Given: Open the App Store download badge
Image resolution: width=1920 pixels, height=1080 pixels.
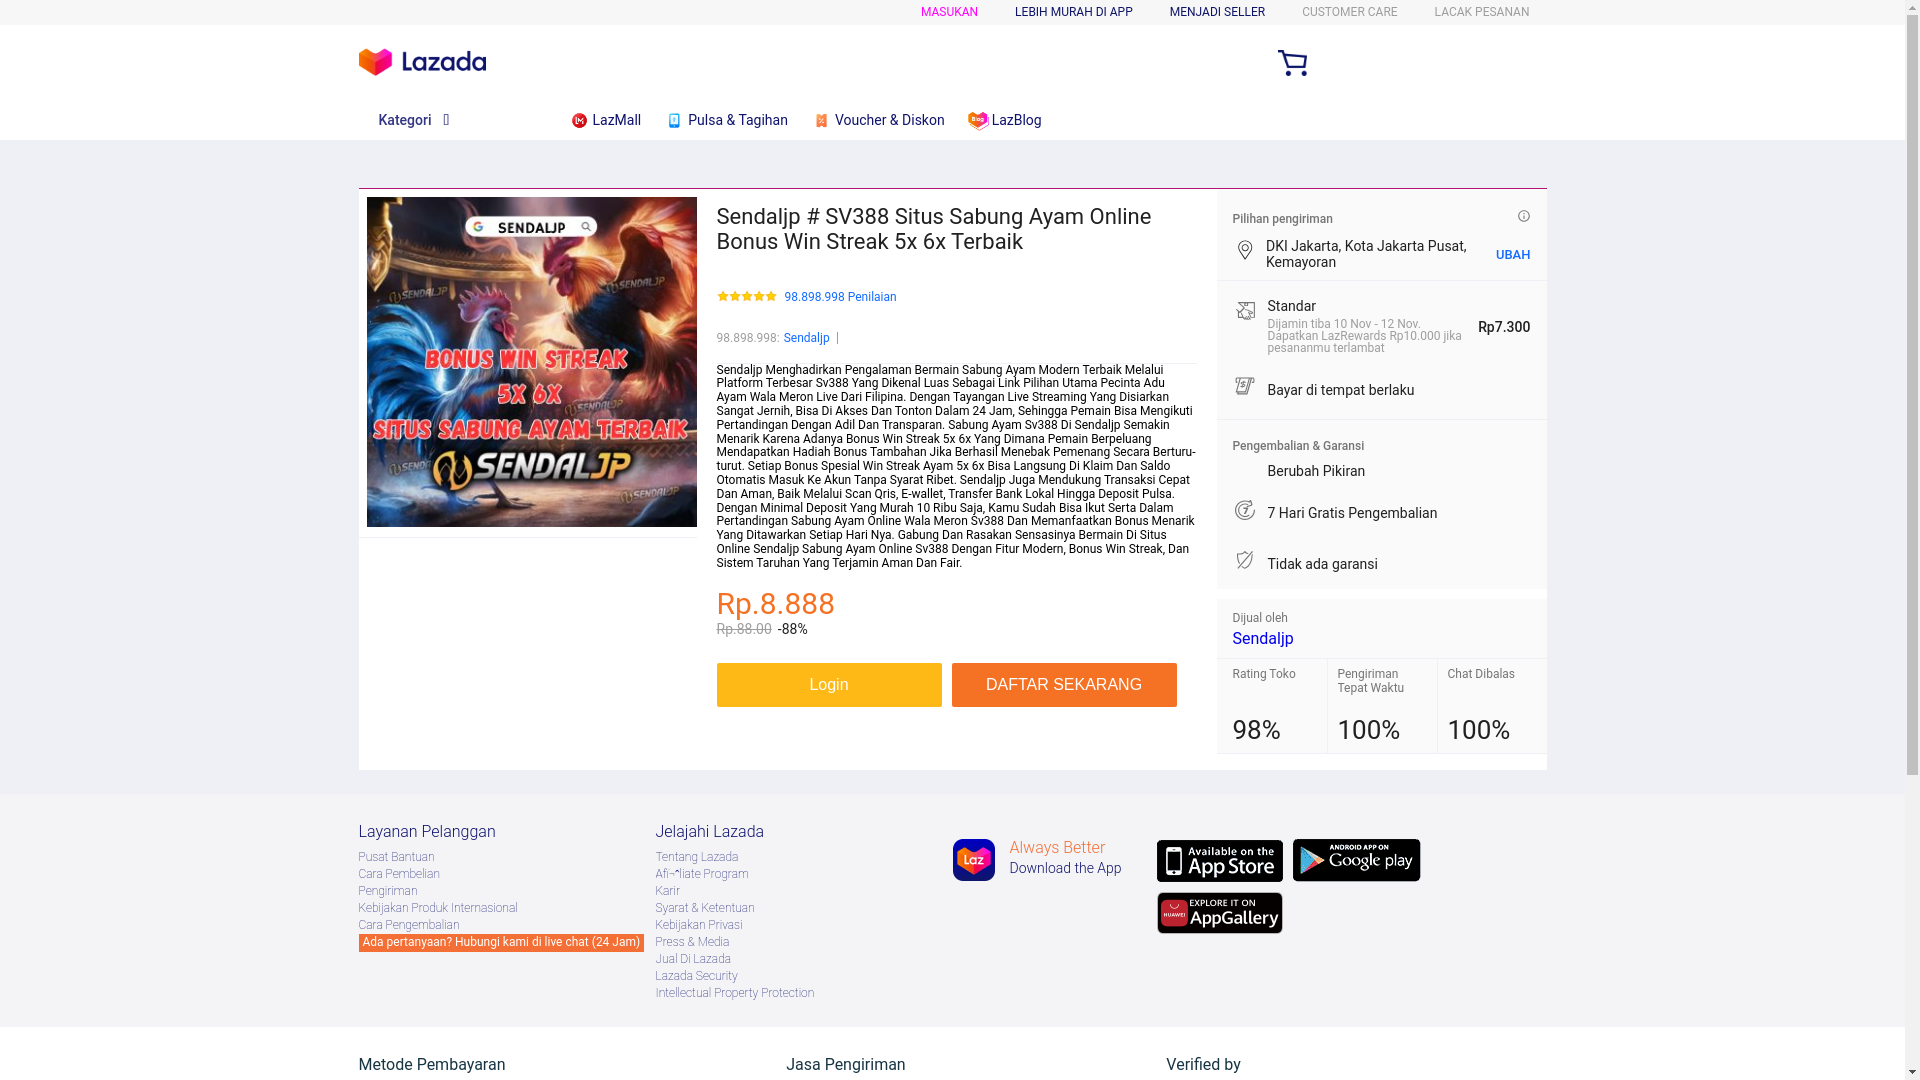Looking at the screenshot, I should pyautogui.click(x=1219, y=861).
